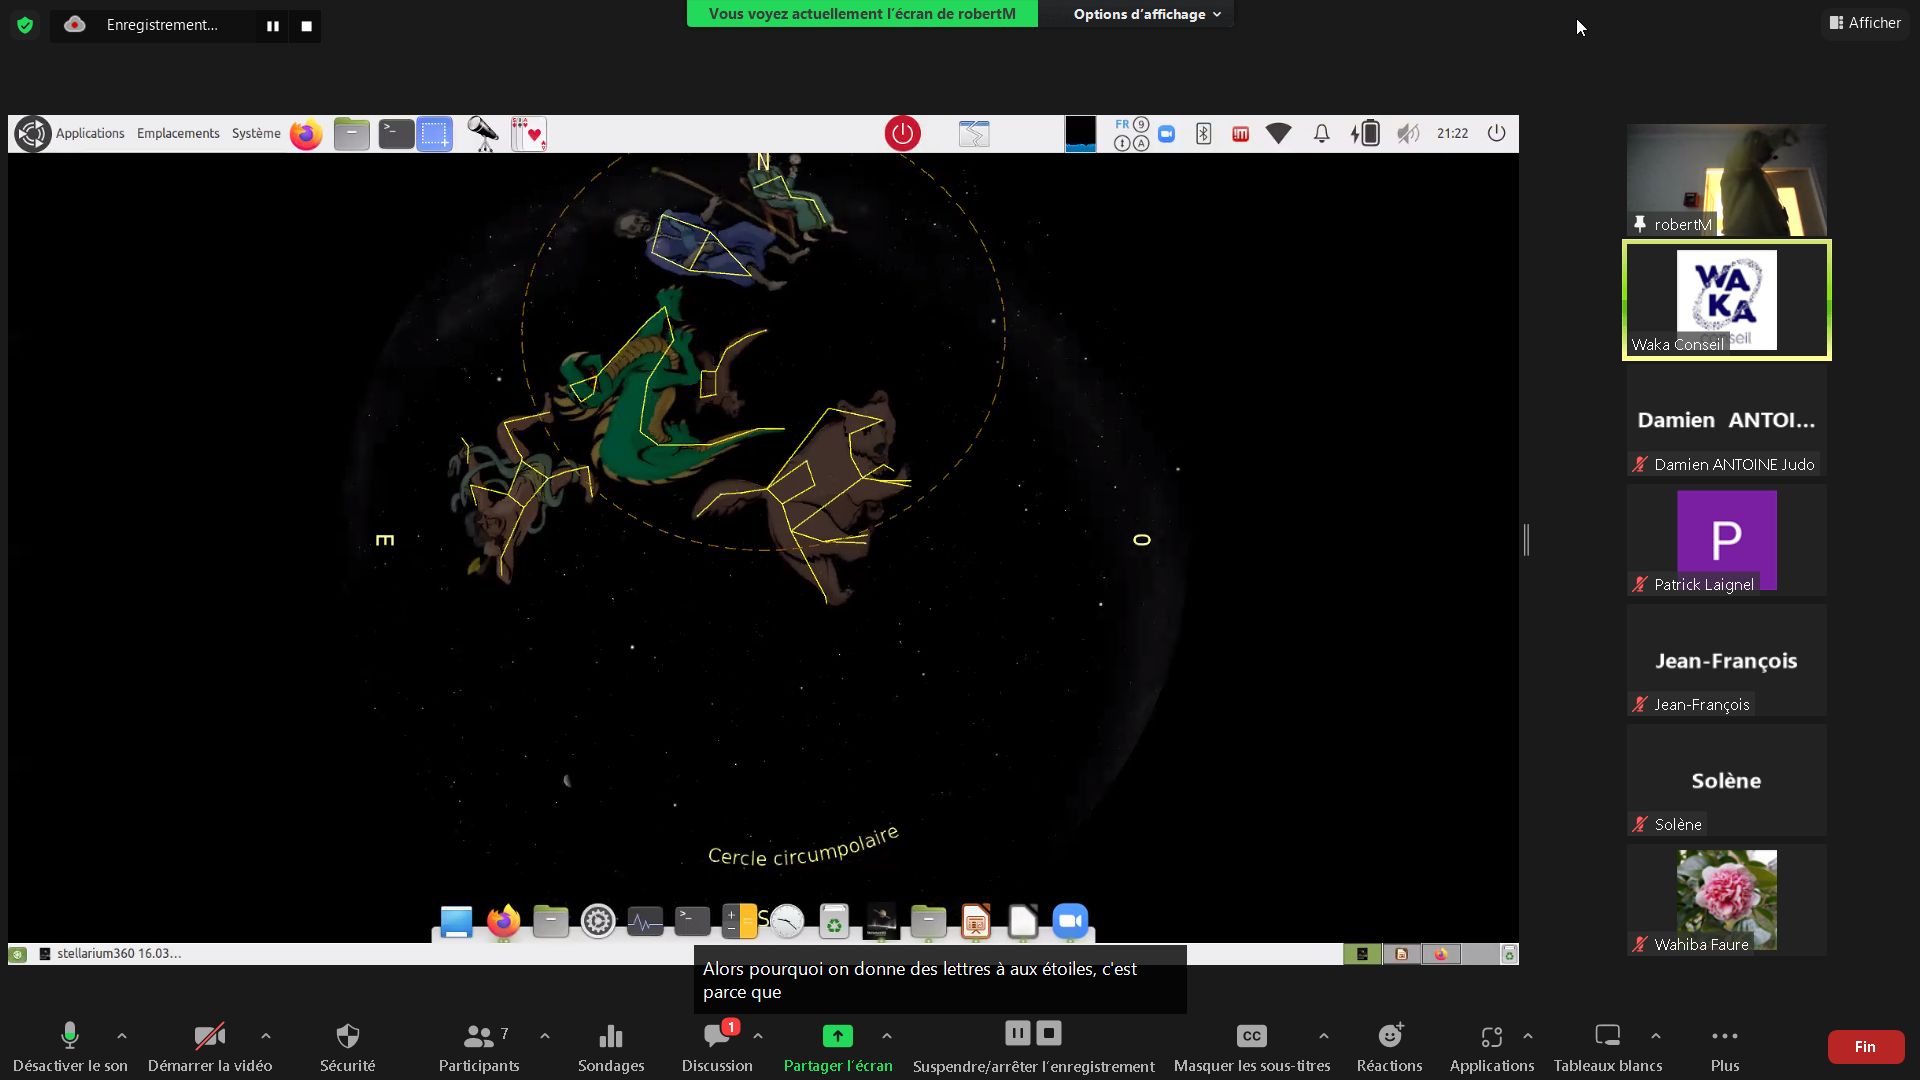Screen dimensions: 1920x1080
Task: Open system monitor in the dock
Action: point(645,921)
